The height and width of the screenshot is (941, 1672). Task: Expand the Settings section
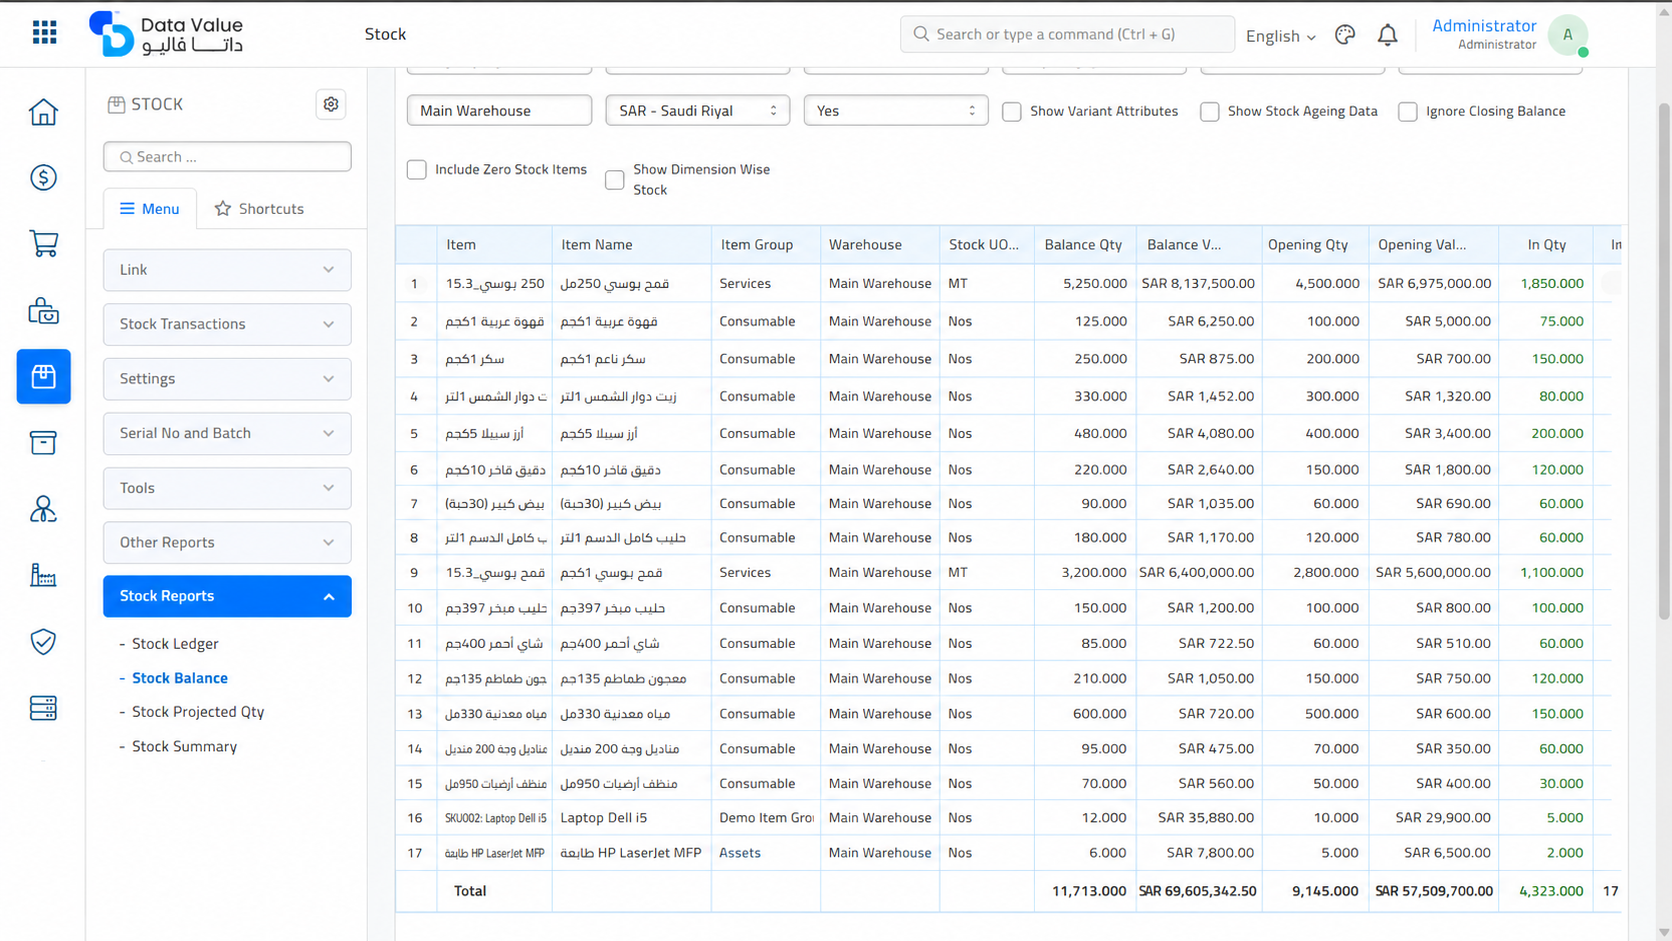[x=227, y=379]
